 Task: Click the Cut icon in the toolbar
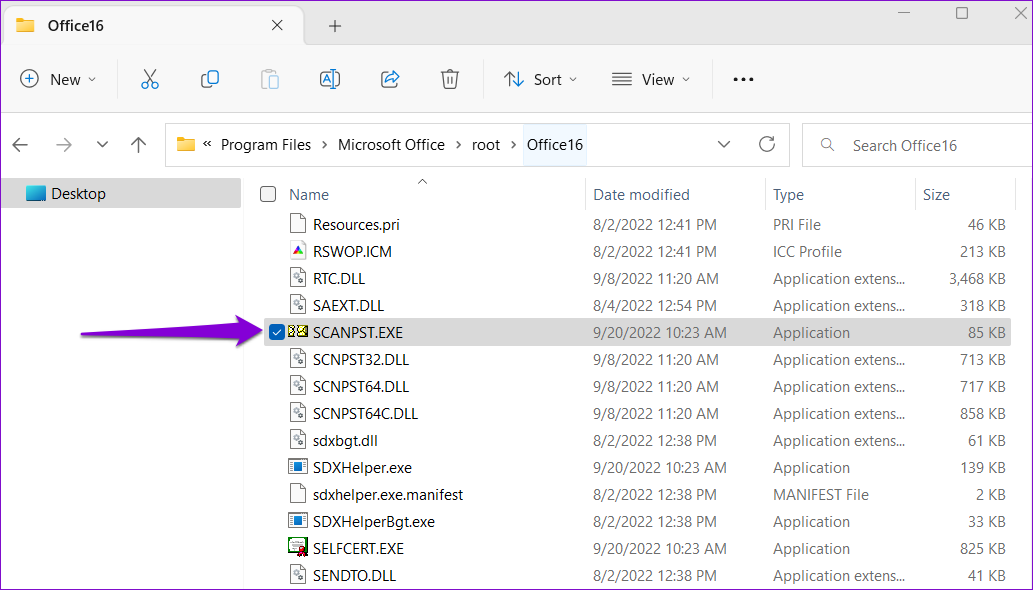pos(149,79)
